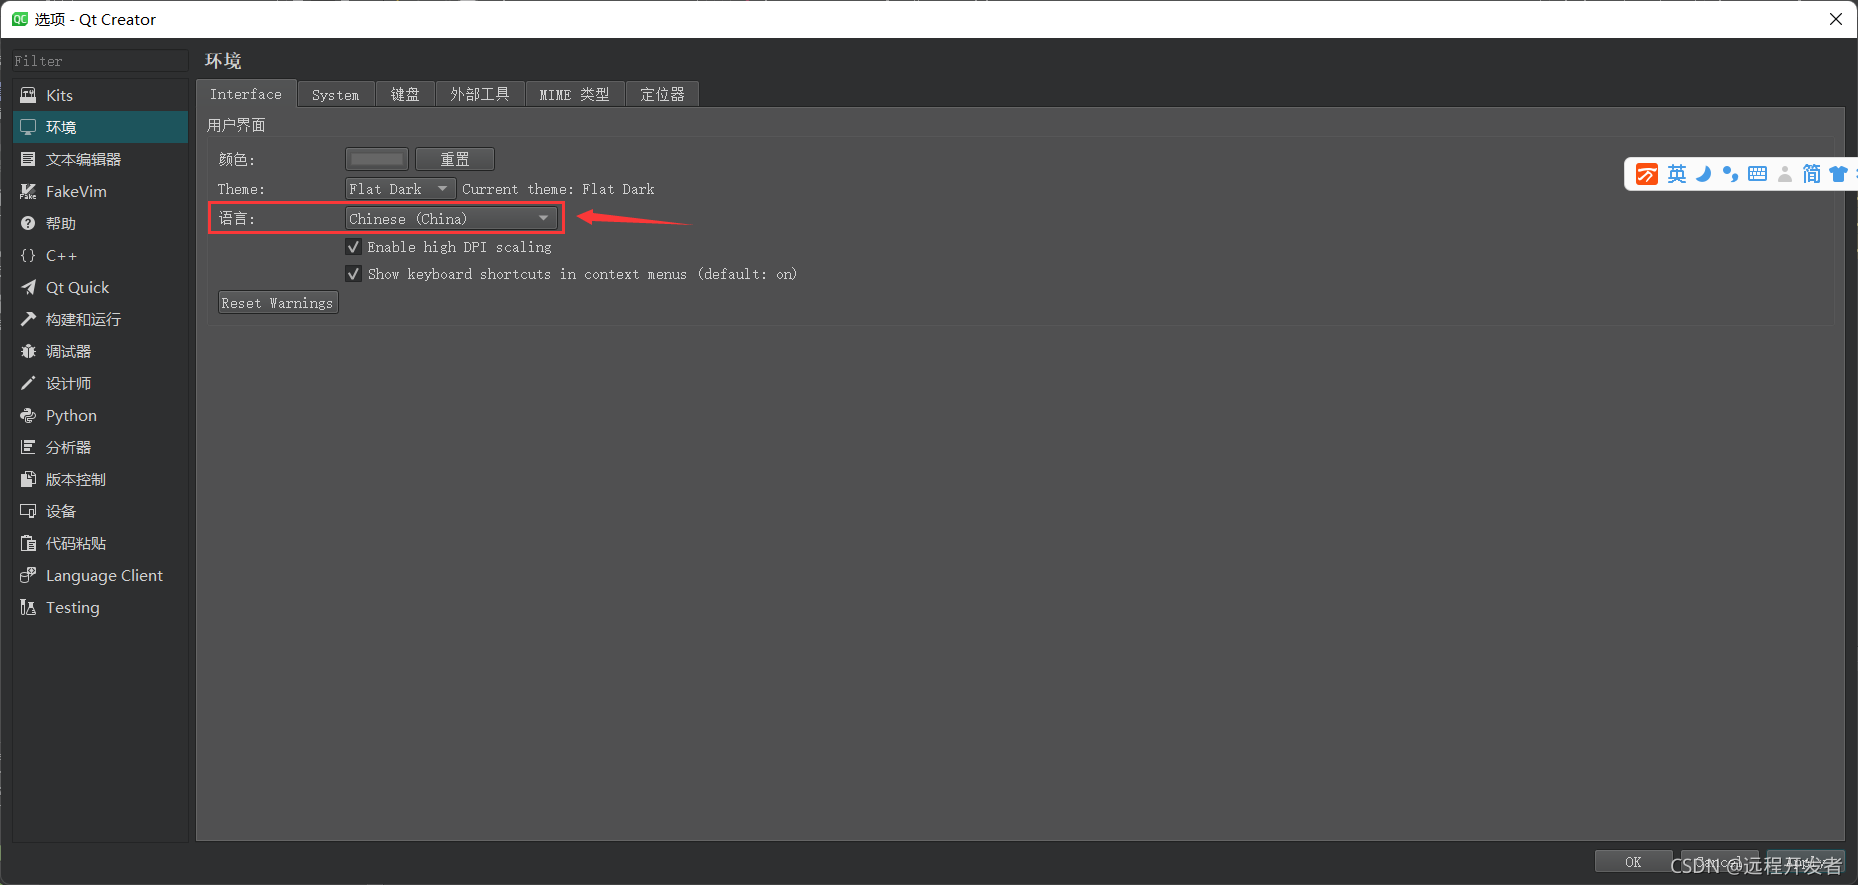The image size is (1858, 885).
Task: Open the Python settings category
Action: pos(100,415)
